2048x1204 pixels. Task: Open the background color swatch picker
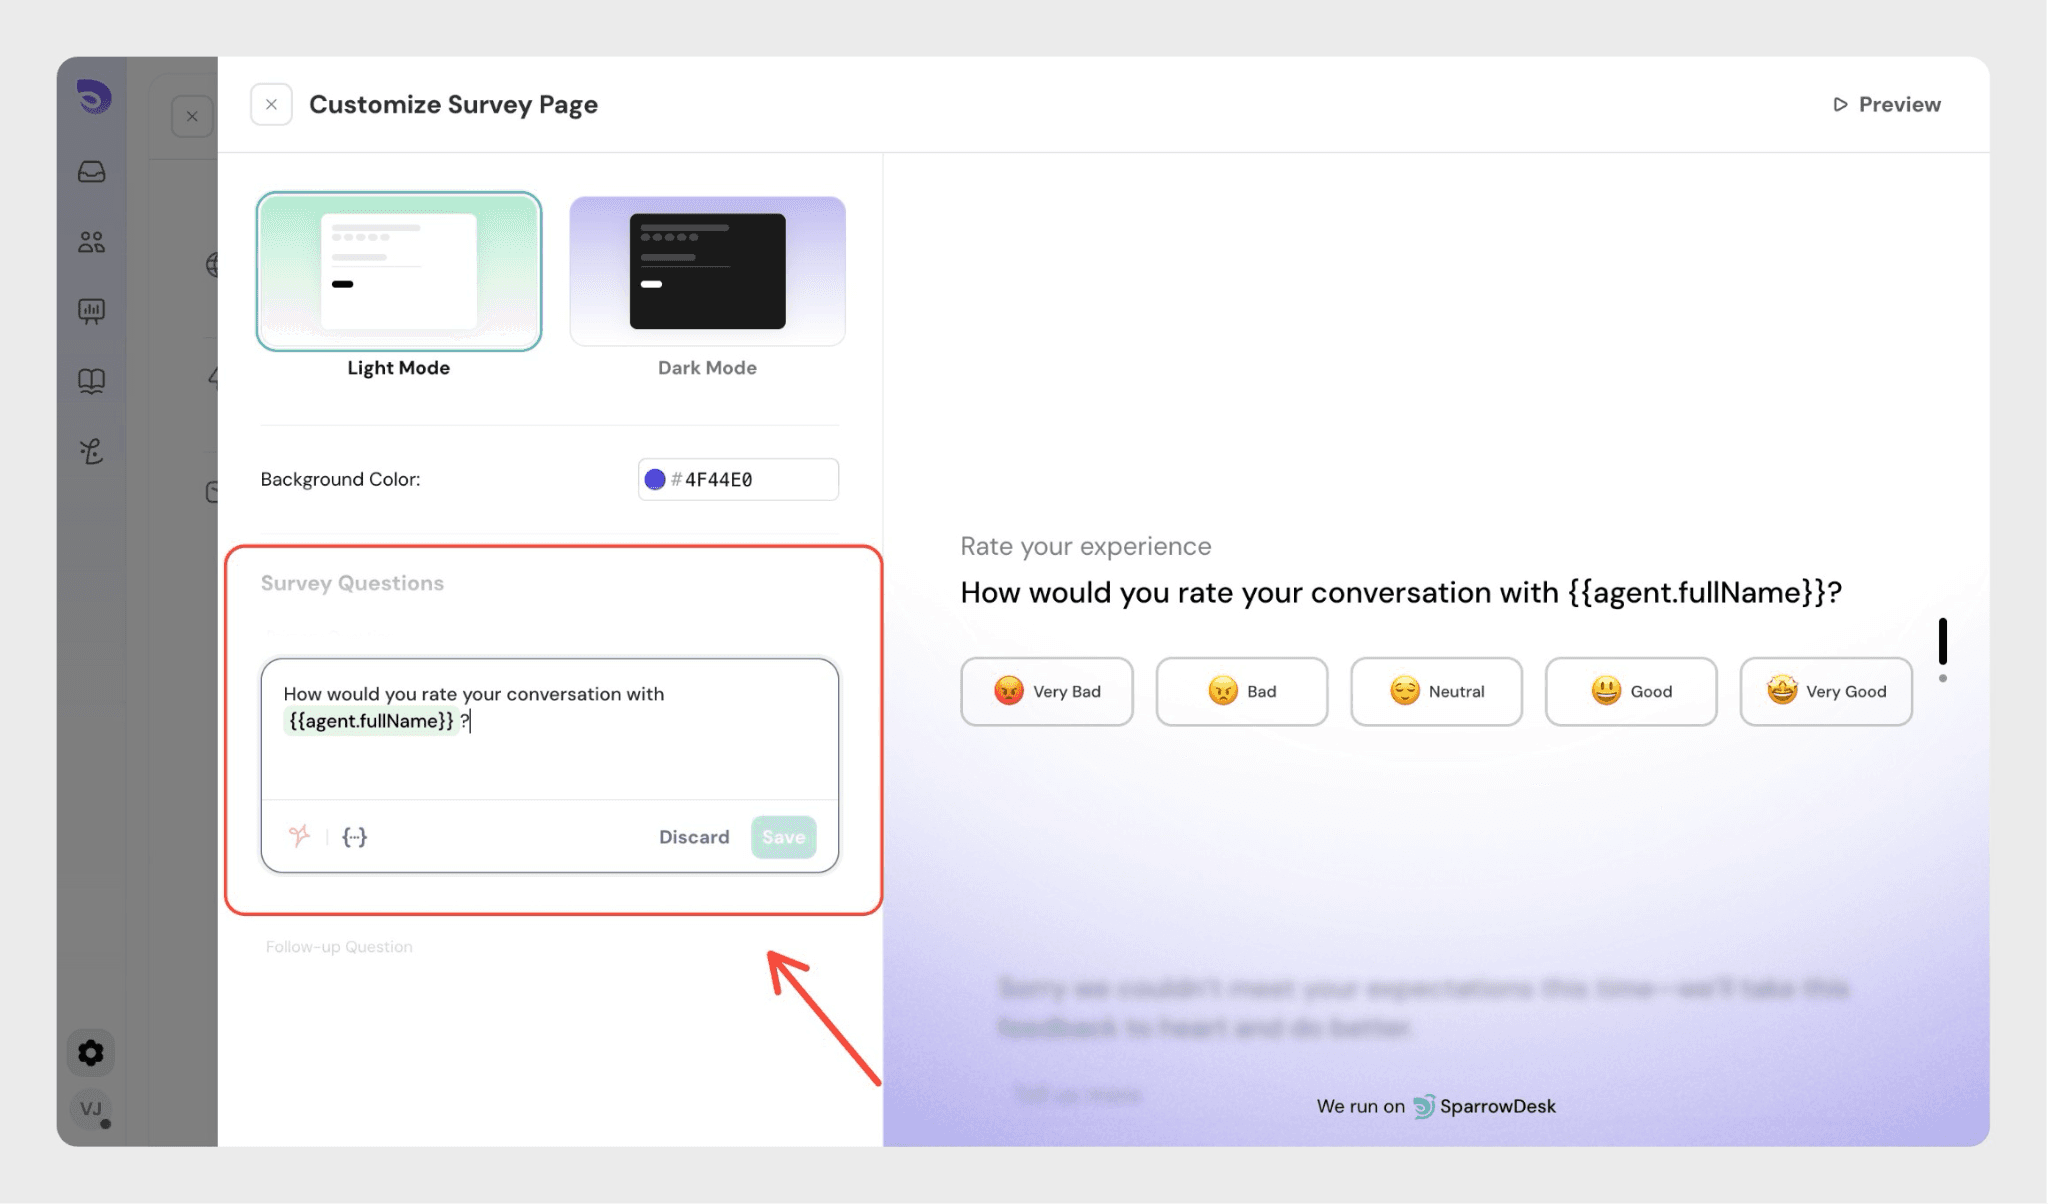(x=655, y=479)
